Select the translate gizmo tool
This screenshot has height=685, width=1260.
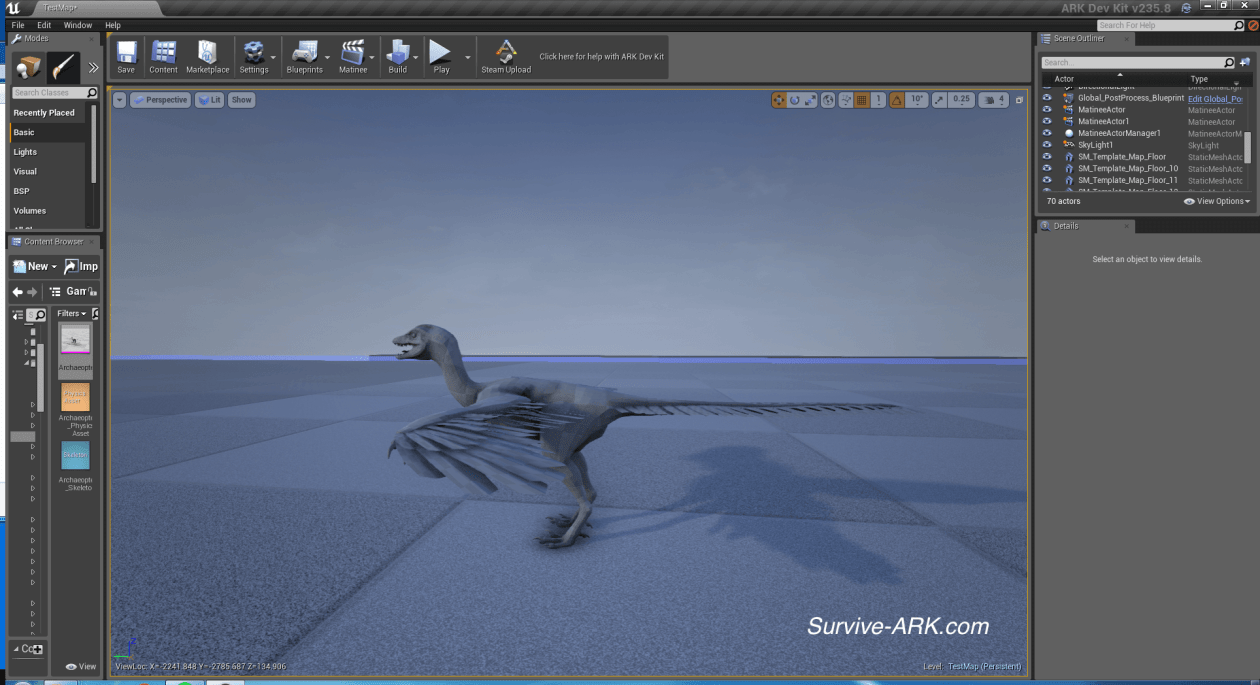pyautogui.click(x=779, y=100)
